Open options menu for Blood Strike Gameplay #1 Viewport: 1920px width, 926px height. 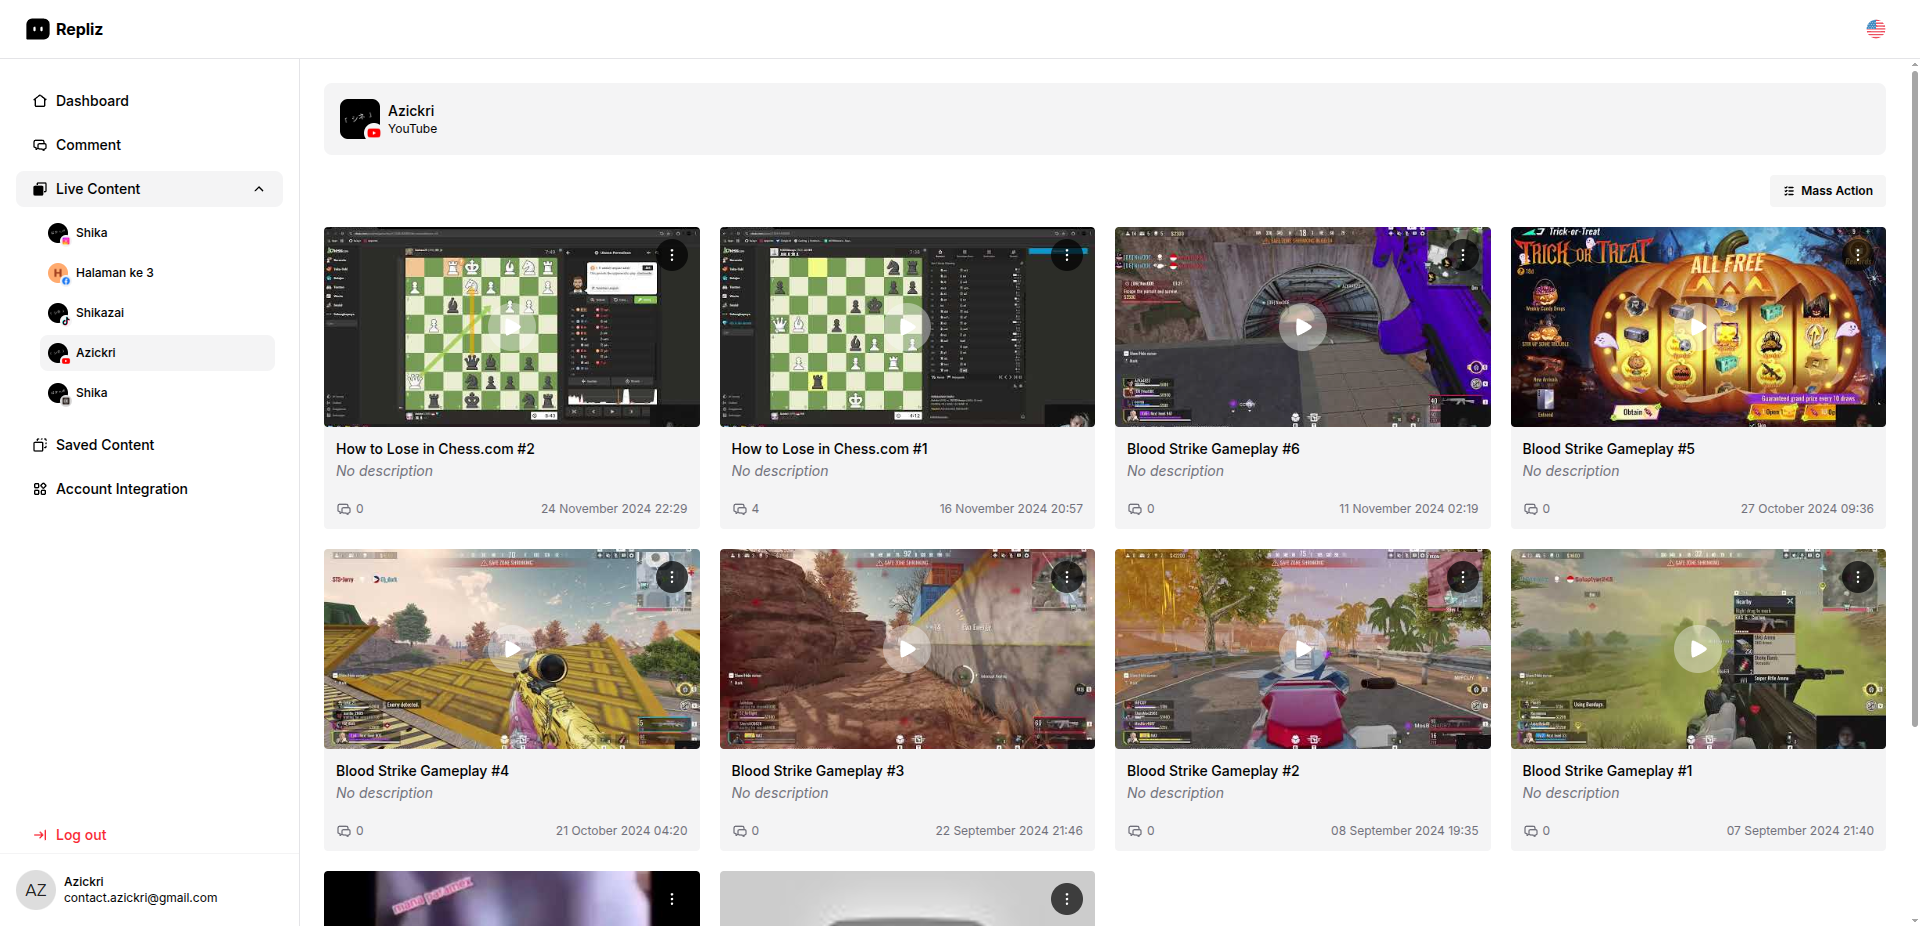pos(1858,577)
